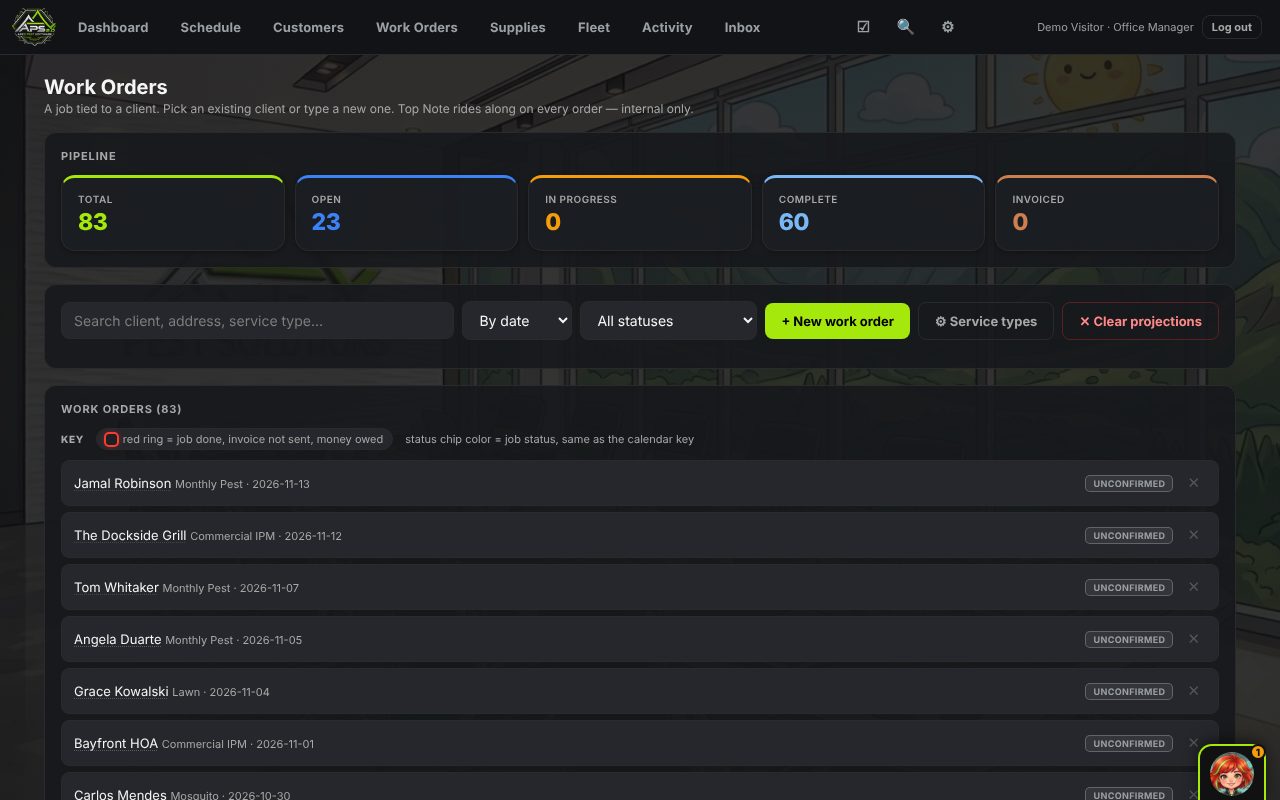Viewport: 1280px width, 800px height.
Task: Focus the search client address field
Action: coord(257,321)
